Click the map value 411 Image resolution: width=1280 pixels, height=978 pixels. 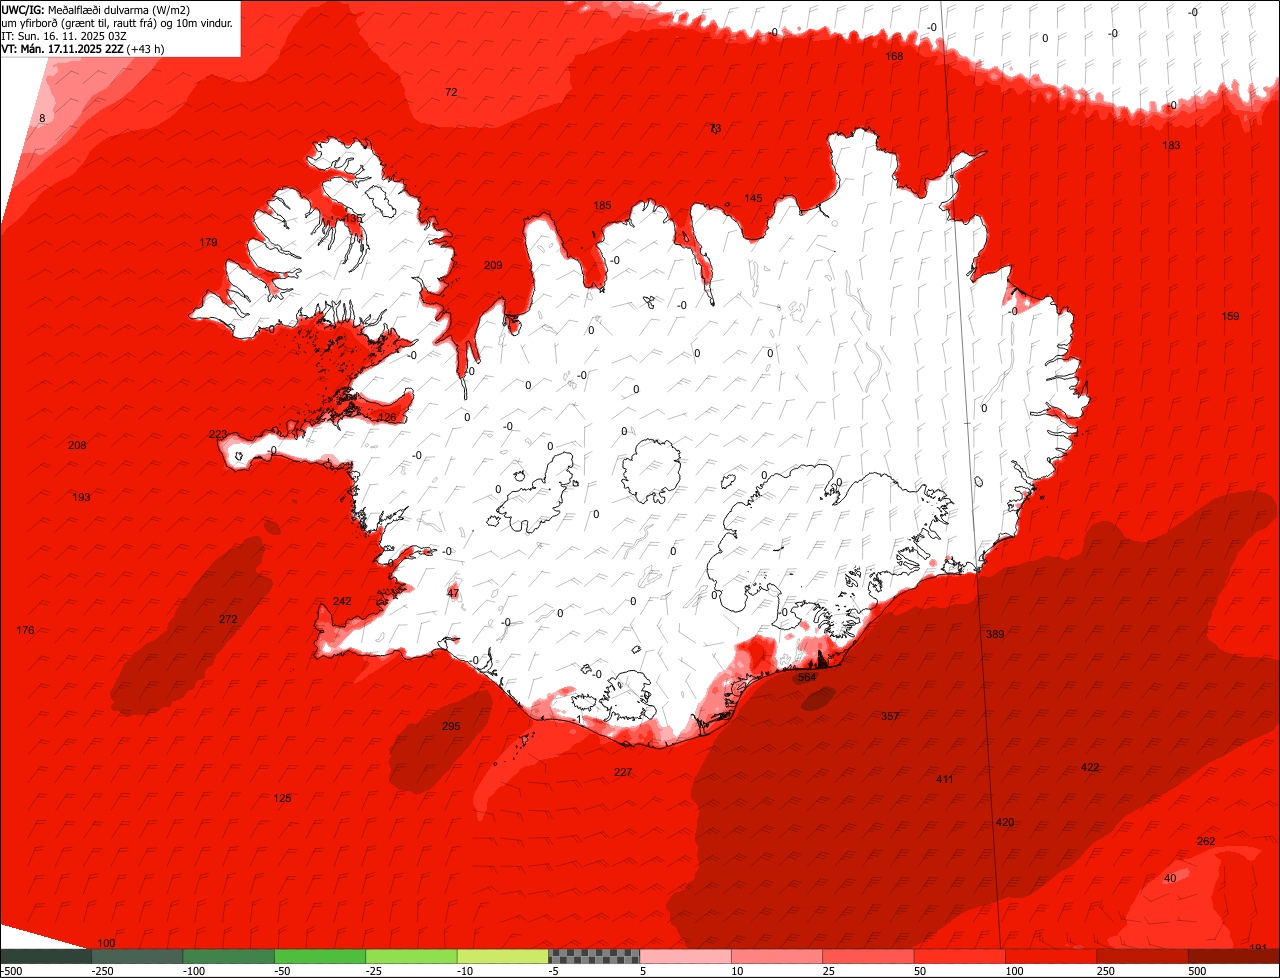click(945, 780)
